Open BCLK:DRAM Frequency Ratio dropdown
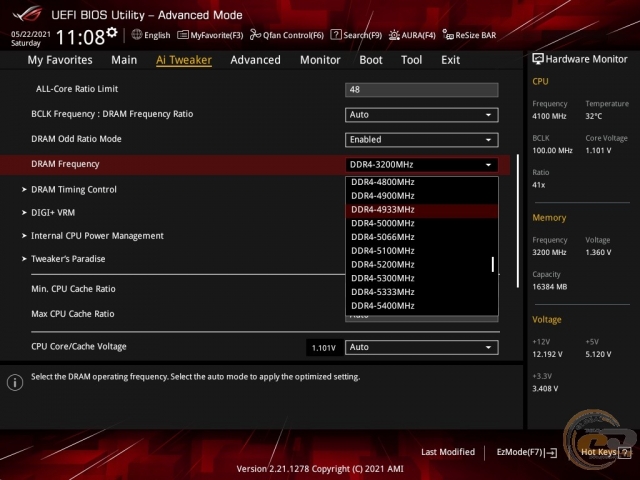The height and width of the screenshot is (480, 640). click(422, 115)
